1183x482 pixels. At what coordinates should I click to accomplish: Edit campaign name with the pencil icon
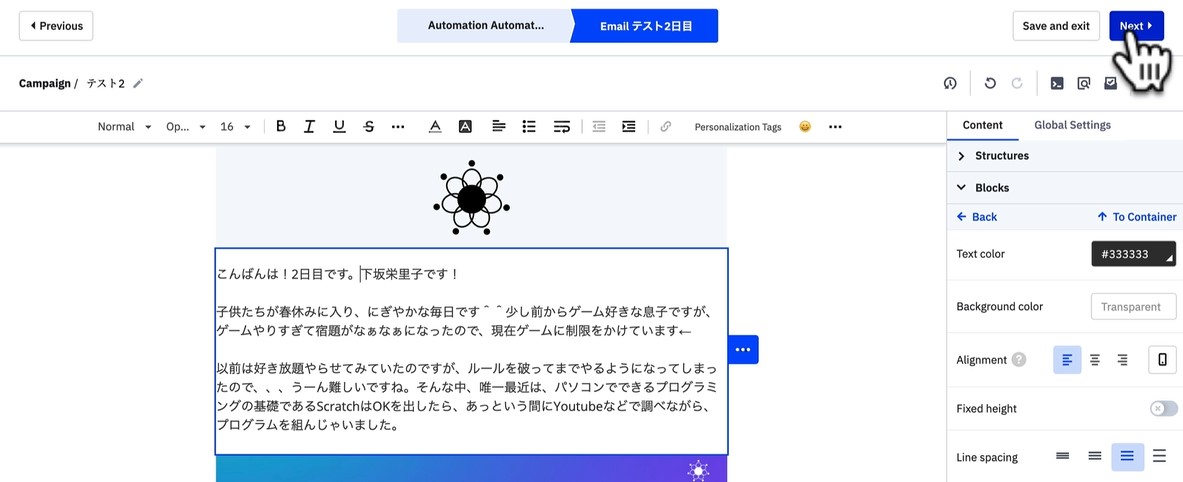137,83
